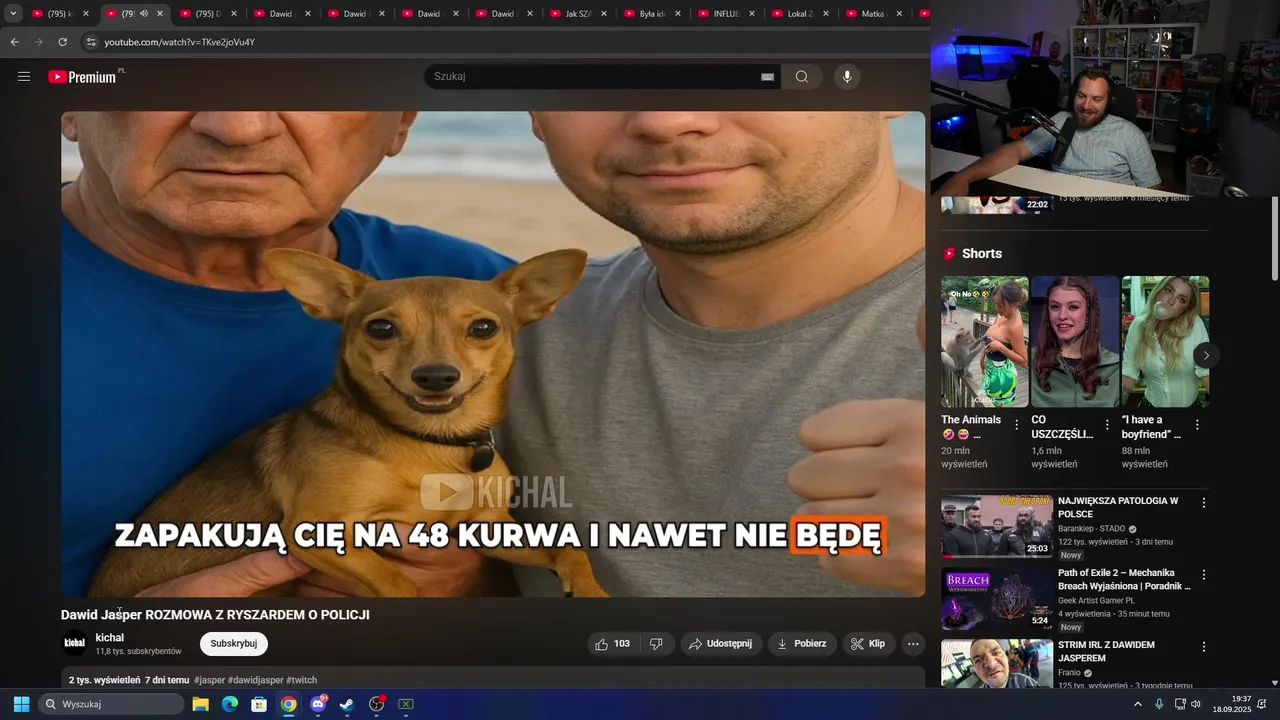Open the on-screen keyboard in search box
Screen dimensions: 1280x720
(x=767, y=77)
